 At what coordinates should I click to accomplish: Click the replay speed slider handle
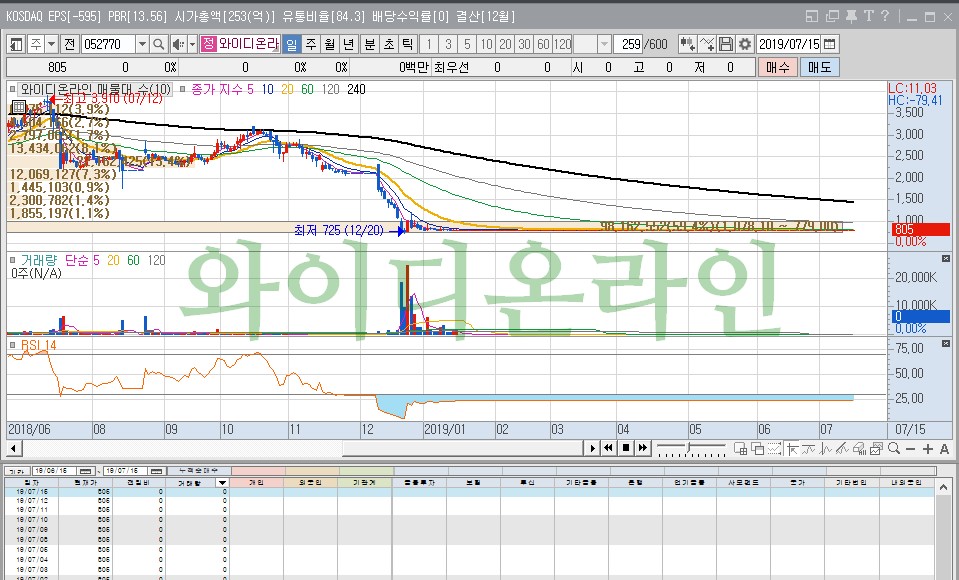[x=689, y=447]
